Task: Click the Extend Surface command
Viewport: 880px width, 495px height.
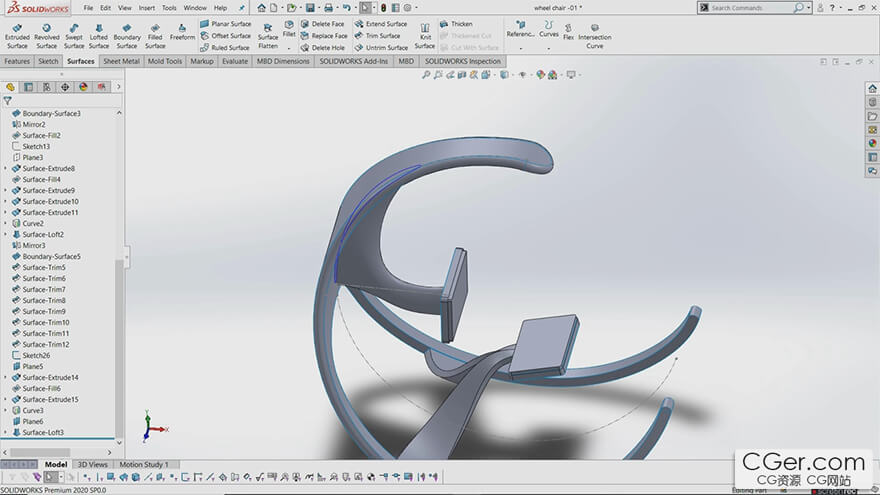Action: pyautogui.click(x=381, y=24)
